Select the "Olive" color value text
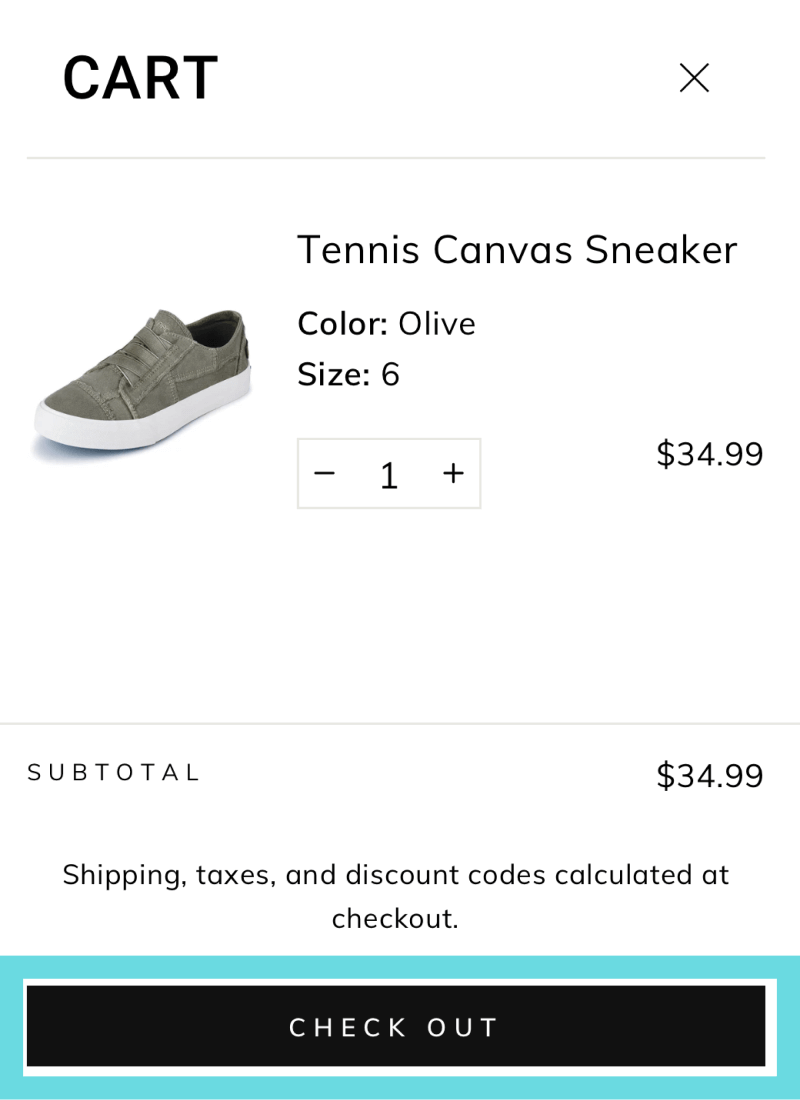Image resolution: width=800 pixels, height=1100 pixels. pos(437,324)
